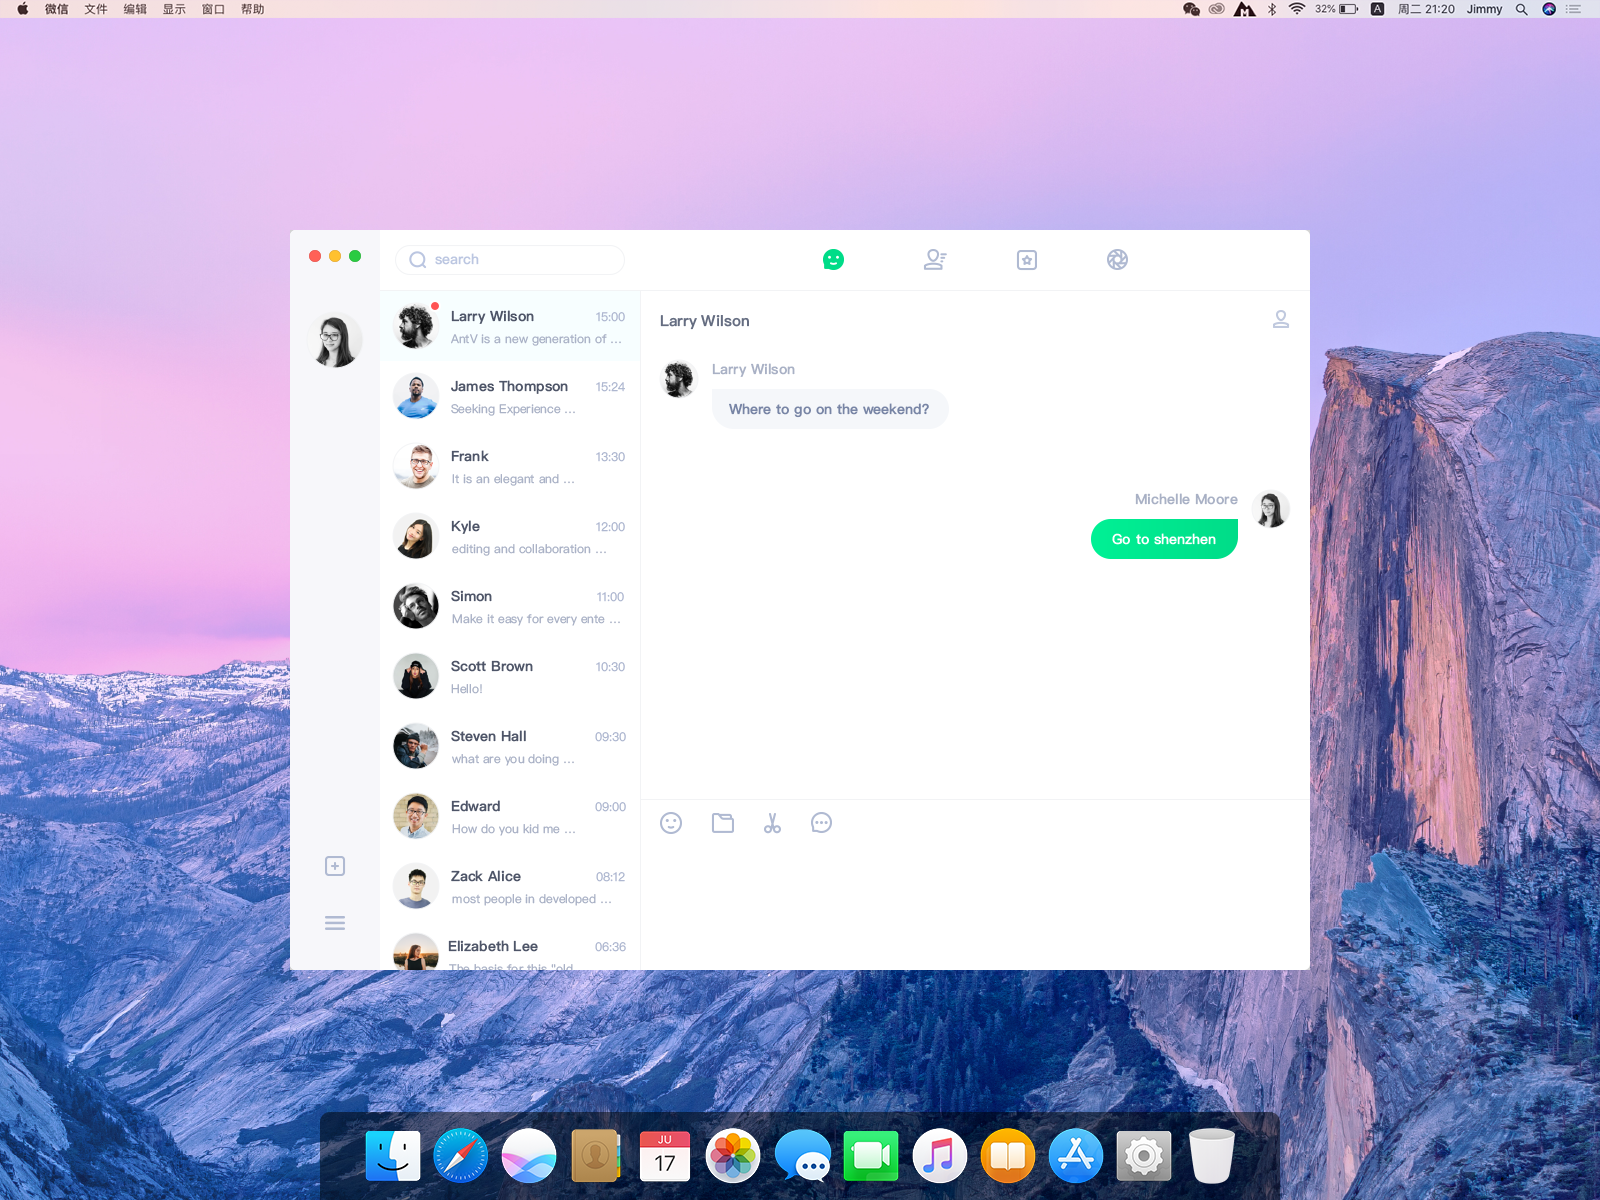Click the Siri icon in the menu bar
The height and width of the screenshot is (1200, 1600).
point(1549,9)
